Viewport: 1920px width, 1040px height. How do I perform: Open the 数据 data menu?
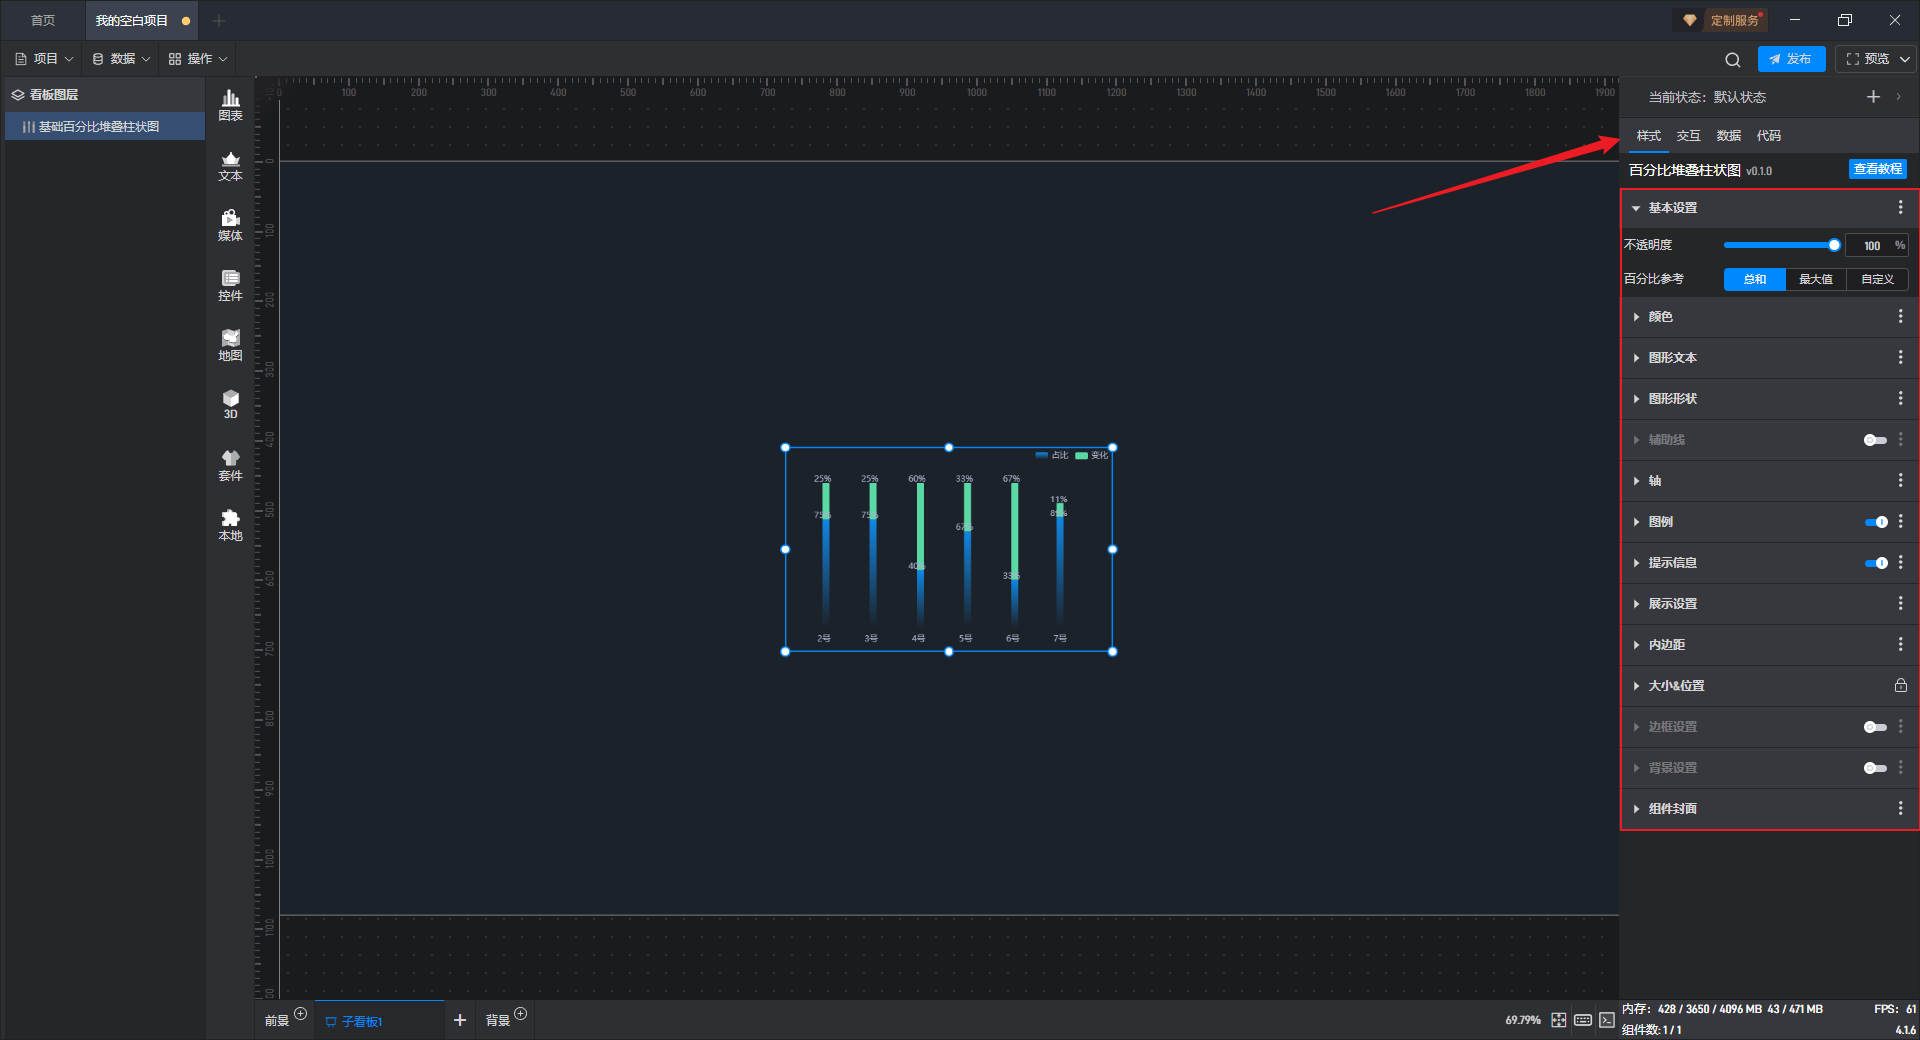pyautogui.click(x=121, y=59)
